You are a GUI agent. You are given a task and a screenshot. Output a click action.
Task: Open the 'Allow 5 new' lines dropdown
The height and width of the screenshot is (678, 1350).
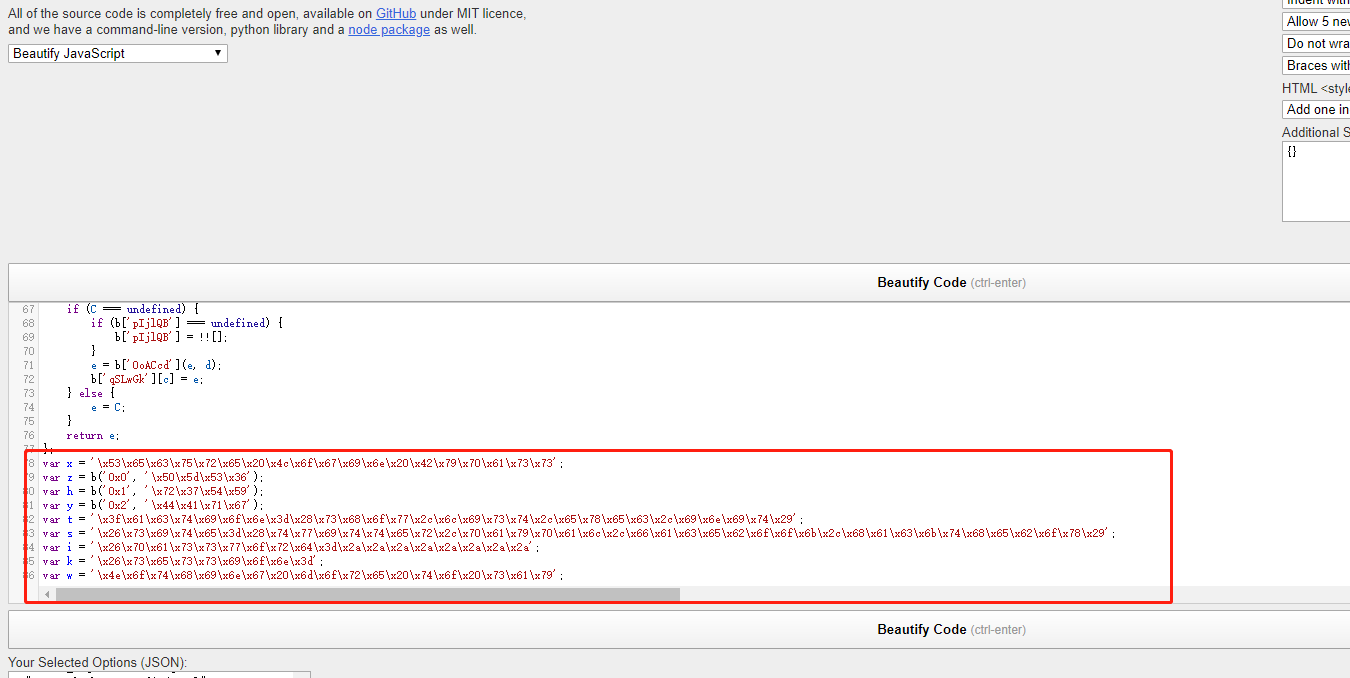[1316, 21]
